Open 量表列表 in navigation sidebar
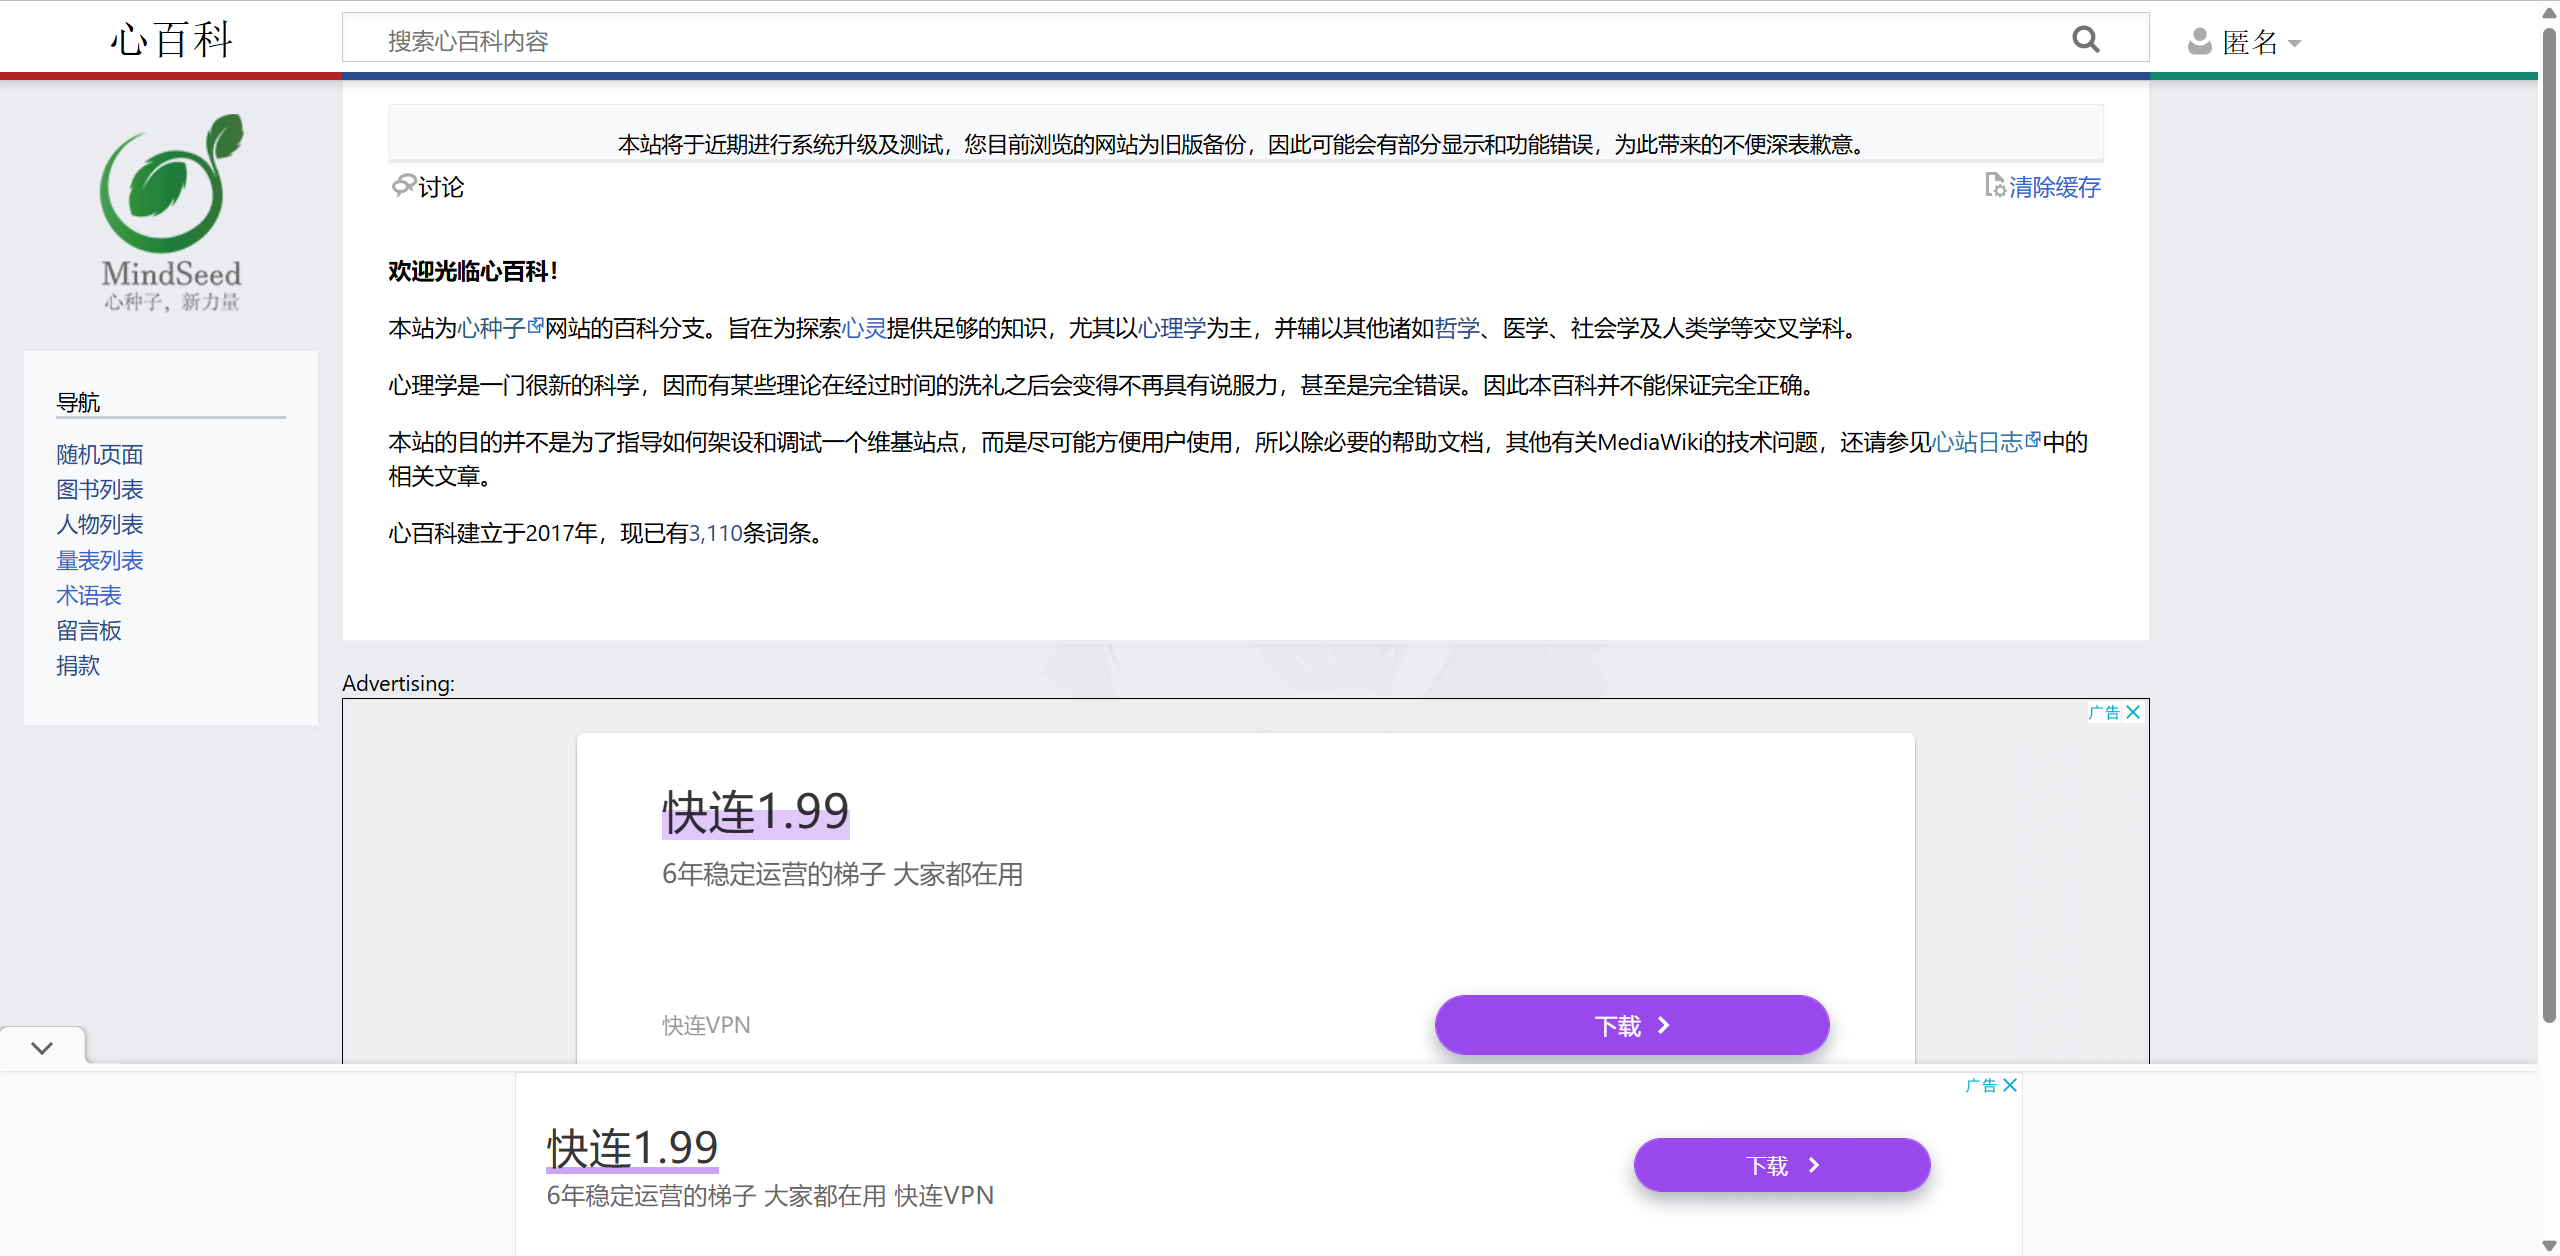 [100, 560]
